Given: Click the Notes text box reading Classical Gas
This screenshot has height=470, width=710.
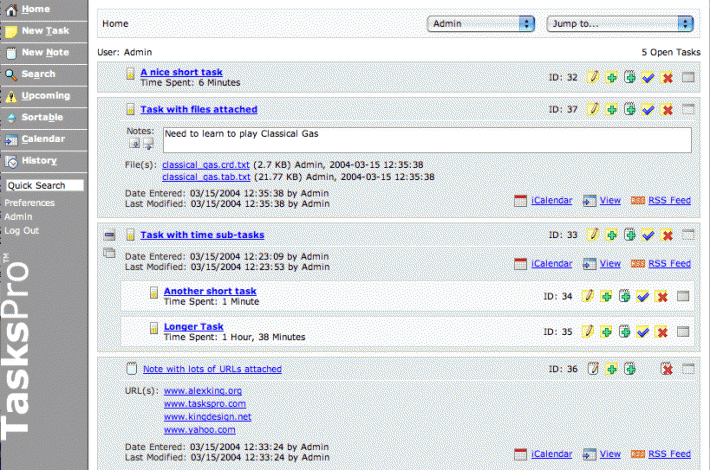Looking at the screenshot, I should 427,140.
